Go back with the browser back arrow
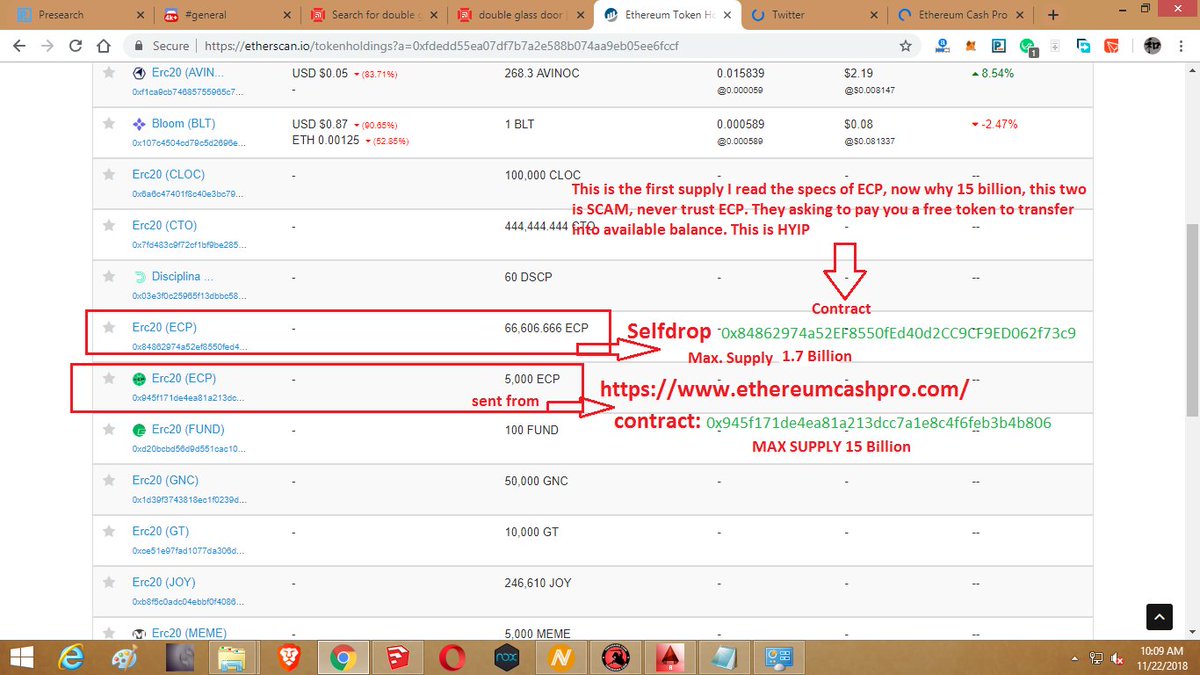Image resolution: width=1200 pixels, height=675 pixels. pos(21,46)
